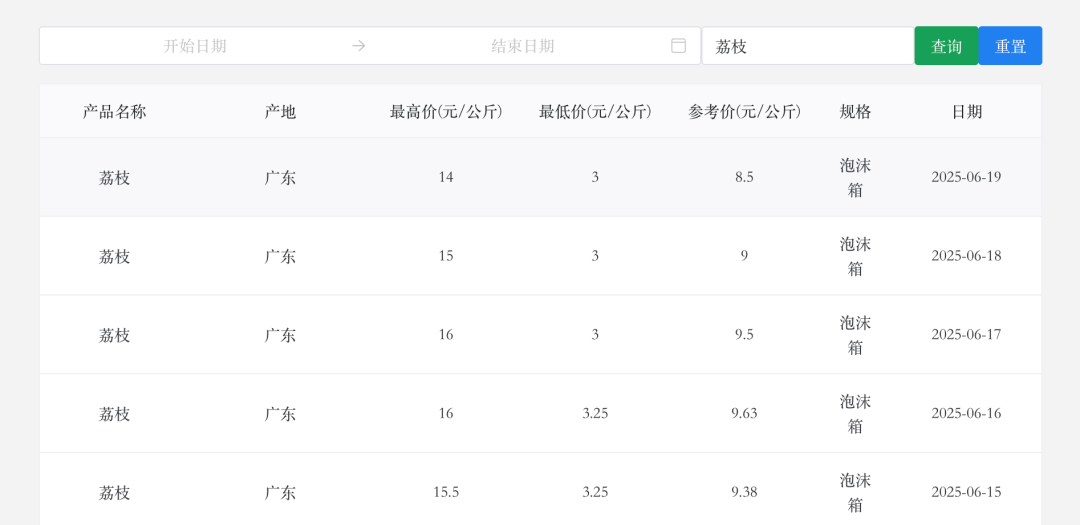Click the date cell 2025-06-19
The width and height of the screenshot is (1080, 525).
point(966,177)
